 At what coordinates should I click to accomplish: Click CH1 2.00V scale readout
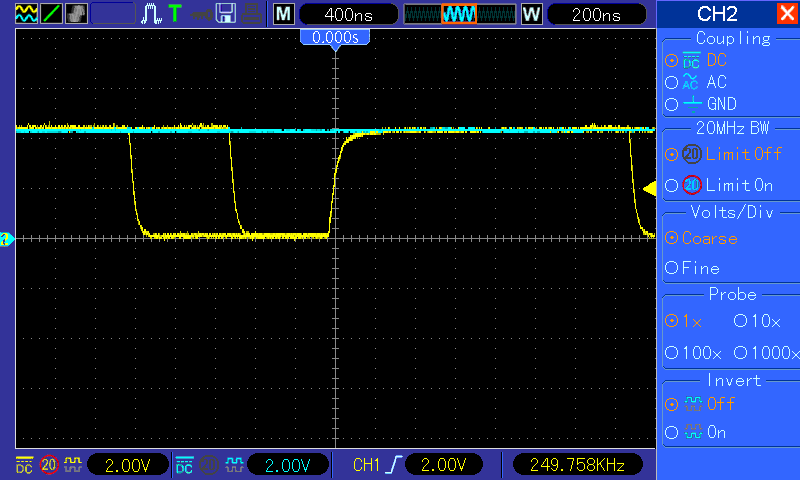coord(128,465)
